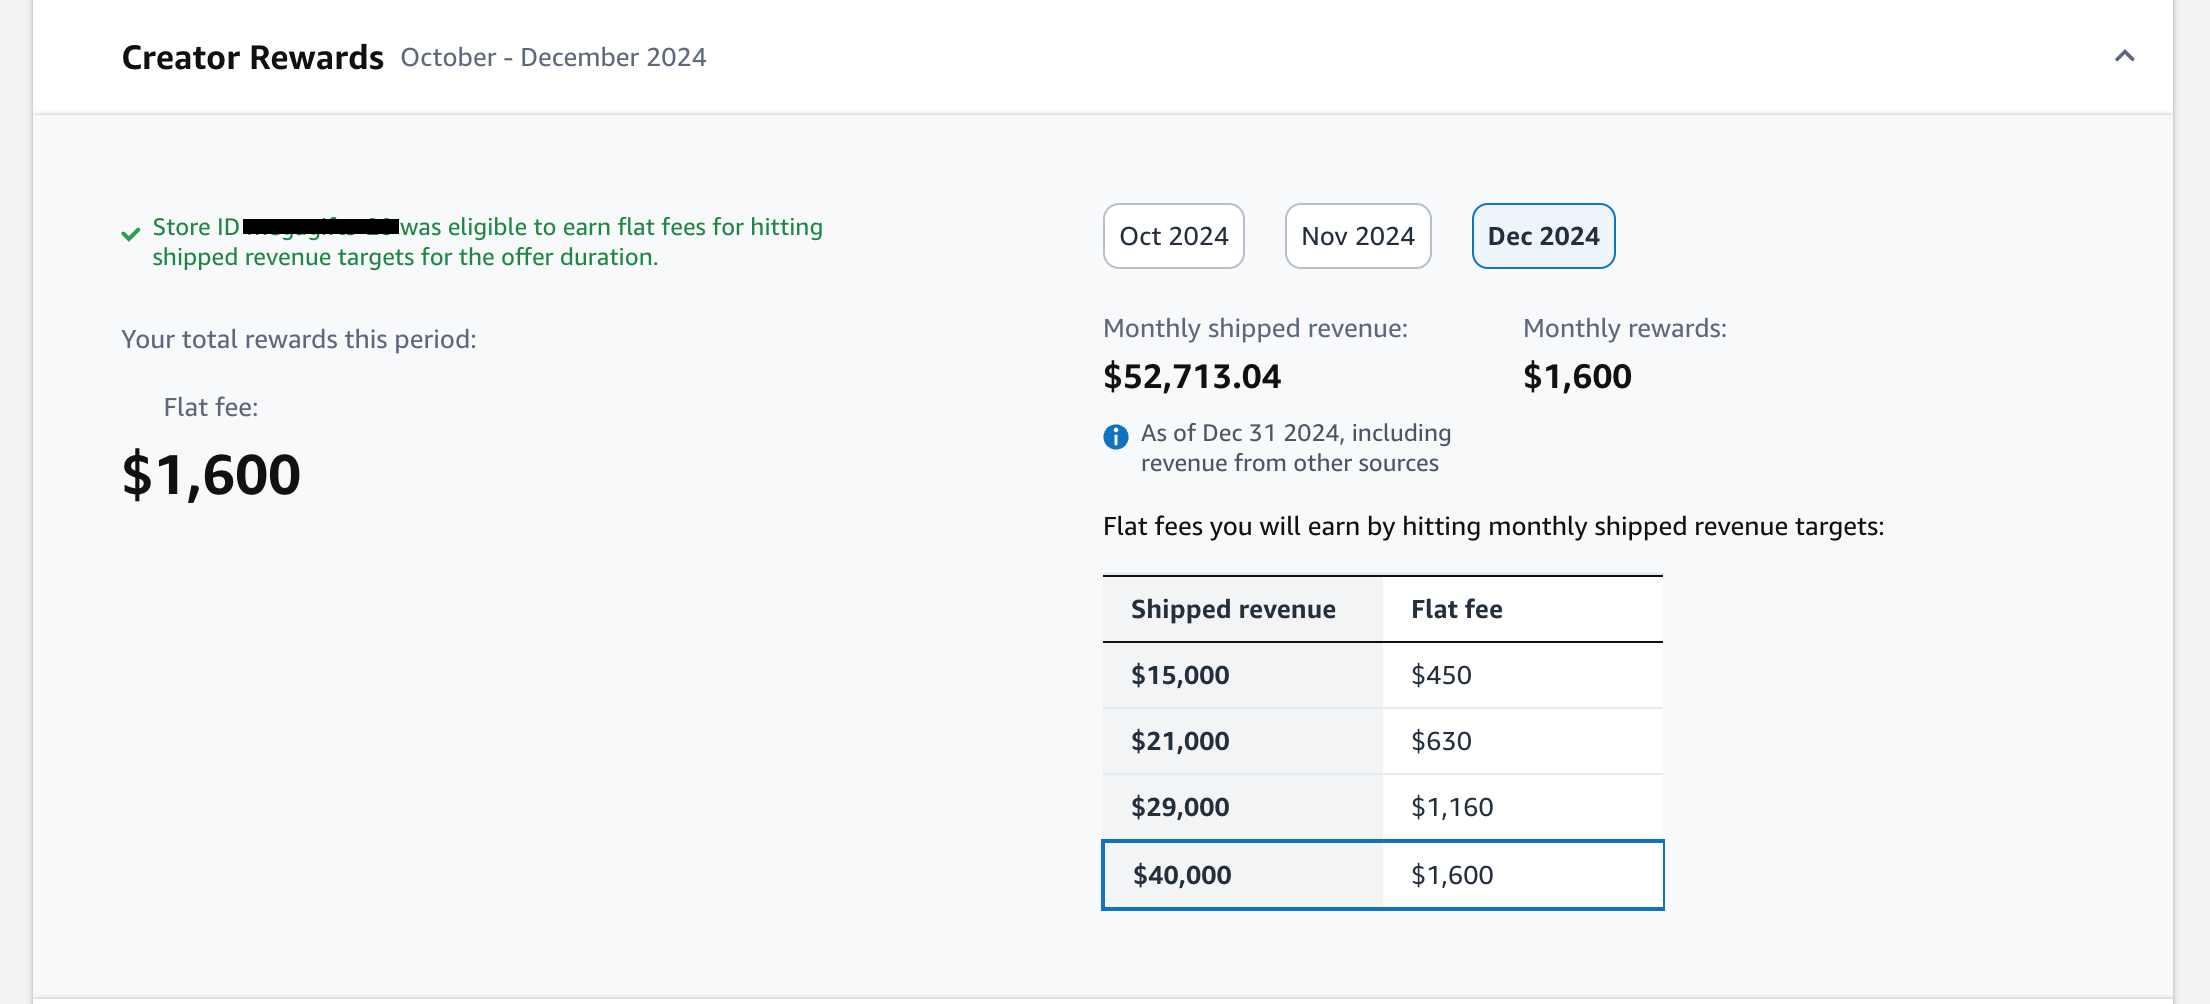Click the $630 flat fee cell
Viewport: 2210px width, 1004px height.
click(1441, 741)
